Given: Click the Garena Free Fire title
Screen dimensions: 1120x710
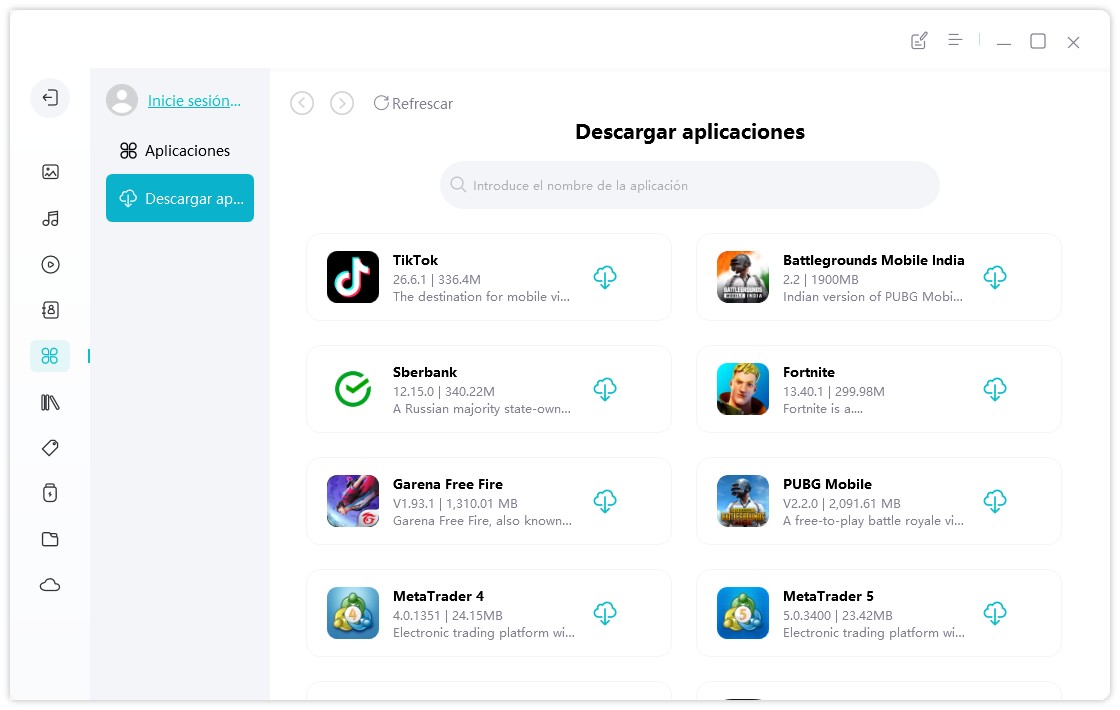Looking at the screenshot, I should coord(448,484).
